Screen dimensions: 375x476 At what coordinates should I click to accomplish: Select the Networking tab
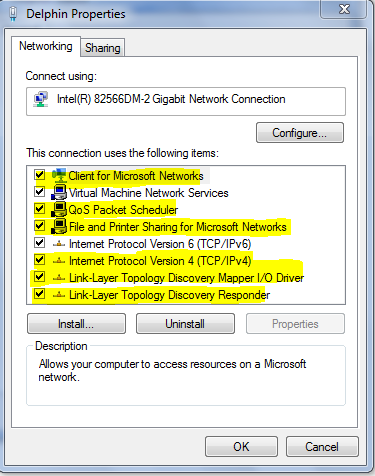[x=46, y=46]
